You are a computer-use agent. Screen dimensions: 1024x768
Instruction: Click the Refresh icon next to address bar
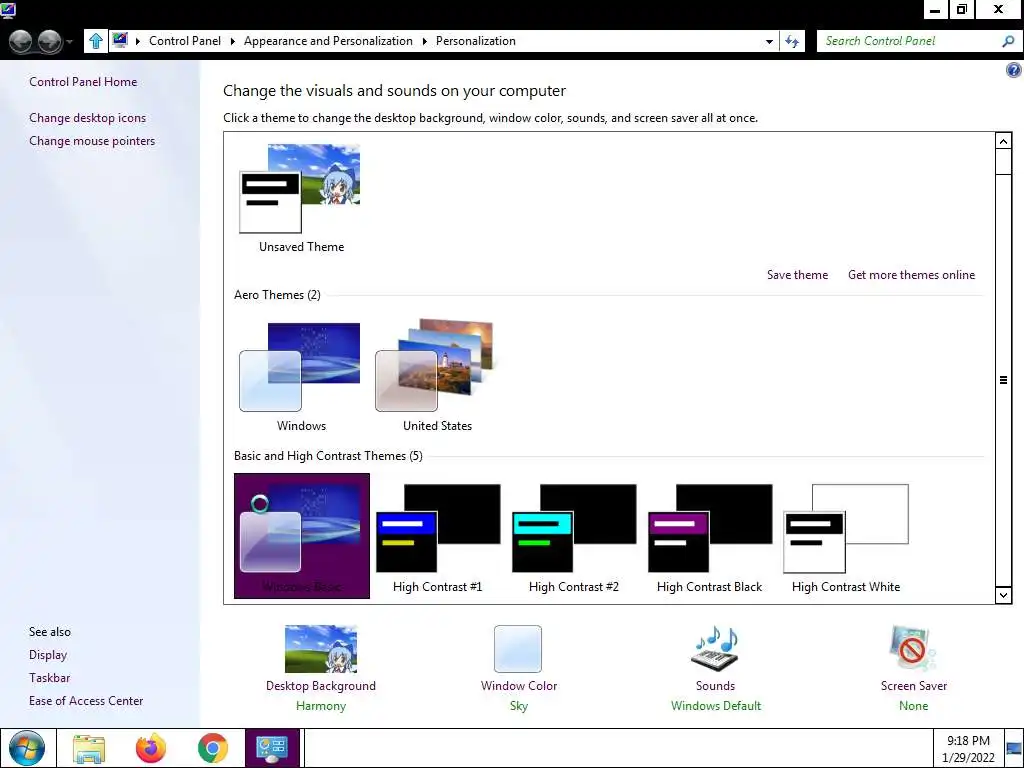(792, 41)
